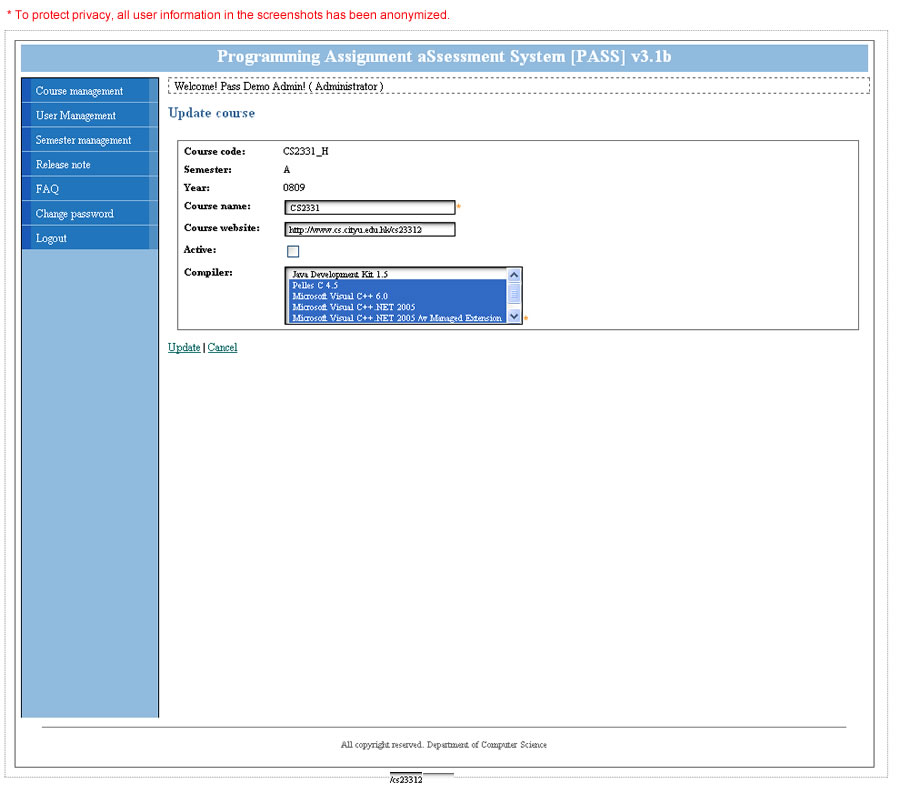The image size is (900, 785).
Task: Go to User Management section
Action: [x=76, y=116]
